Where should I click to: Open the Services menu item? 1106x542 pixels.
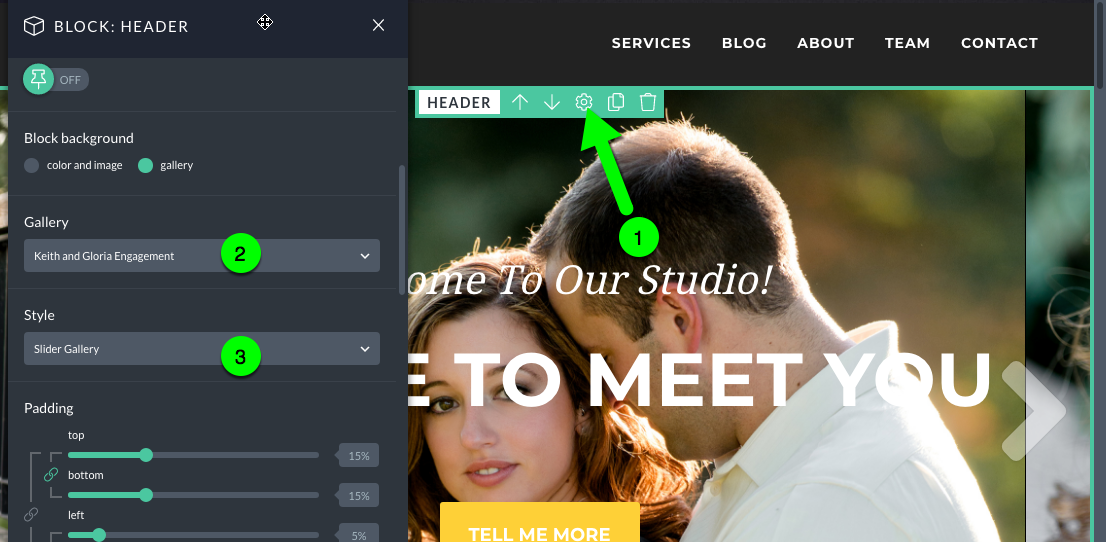(651, 43)
